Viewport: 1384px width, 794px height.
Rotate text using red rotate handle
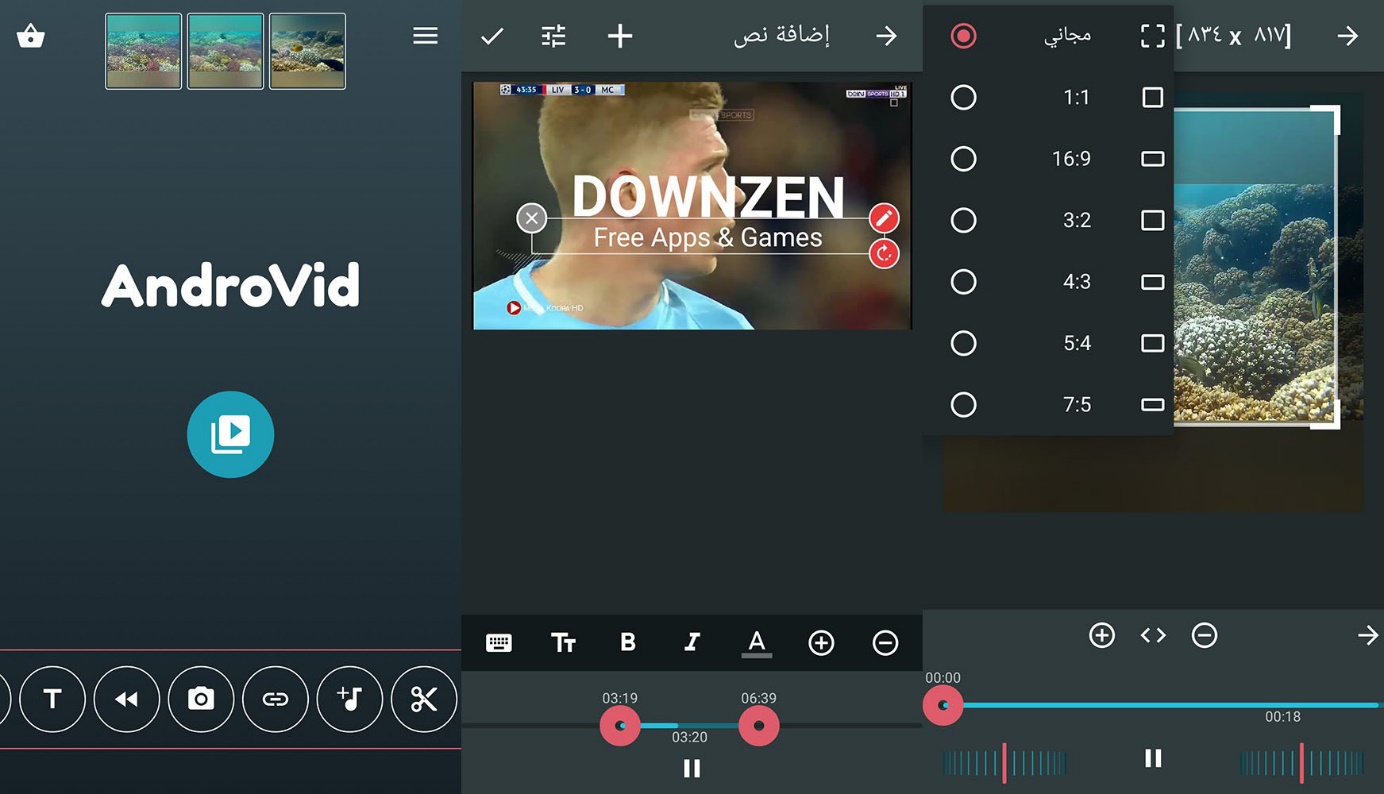click(x=883, y=254)
